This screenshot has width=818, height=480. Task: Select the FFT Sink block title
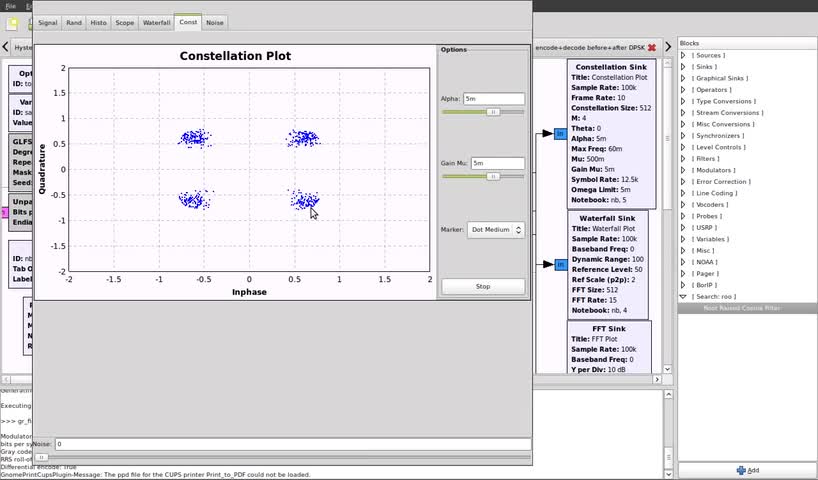click(609, 329)
